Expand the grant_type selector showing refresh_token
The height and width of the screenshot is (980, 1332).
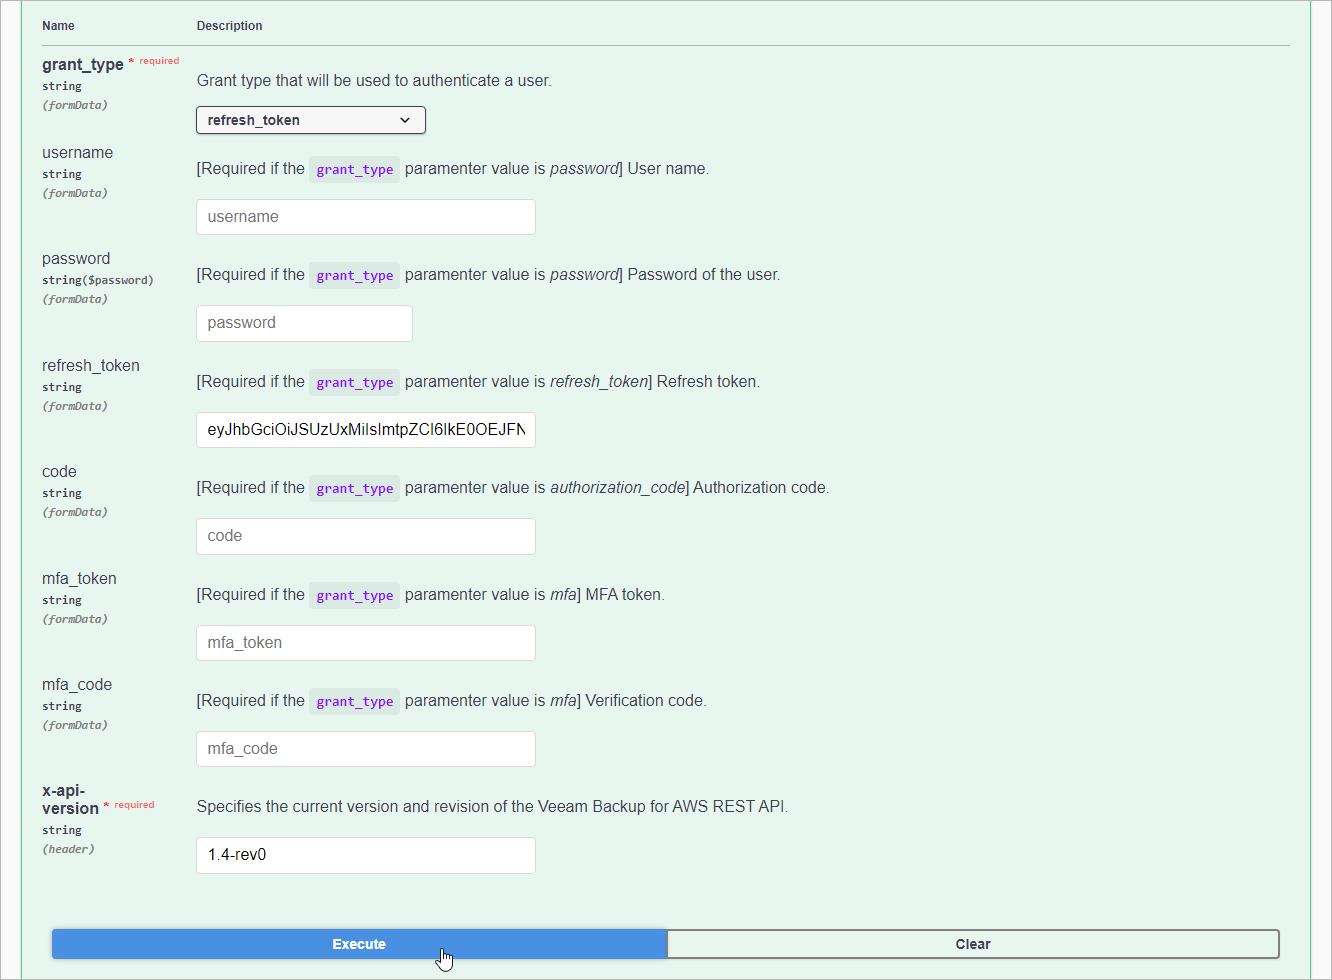pyautogui.click(x=310, y=119)
